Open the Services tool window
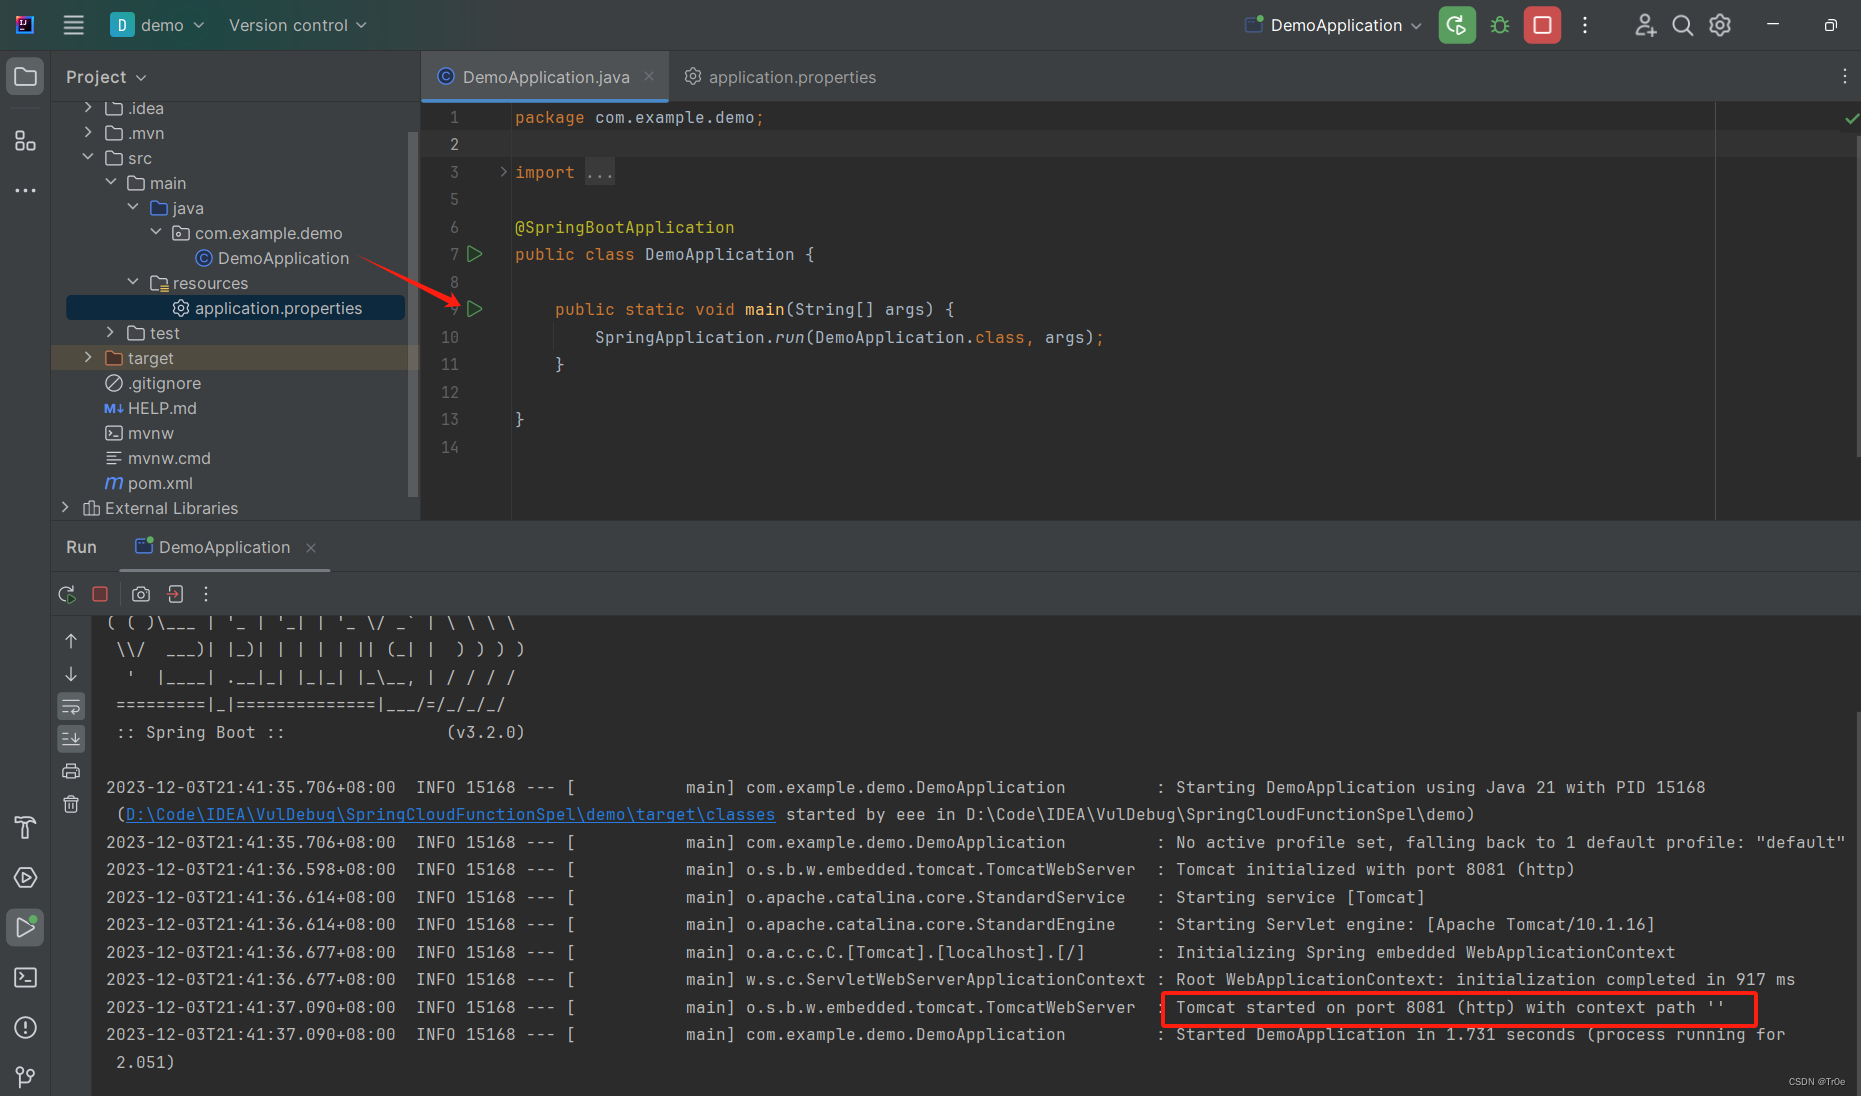1861x1096 pixels. (x=25, y=877)
